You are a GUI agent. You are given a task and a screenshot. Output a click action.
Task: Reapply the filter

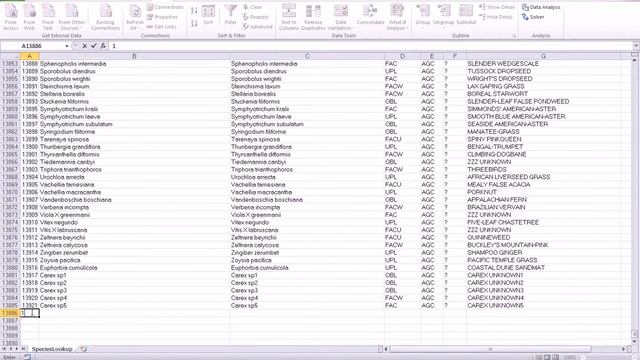click(x=256, y=17)
